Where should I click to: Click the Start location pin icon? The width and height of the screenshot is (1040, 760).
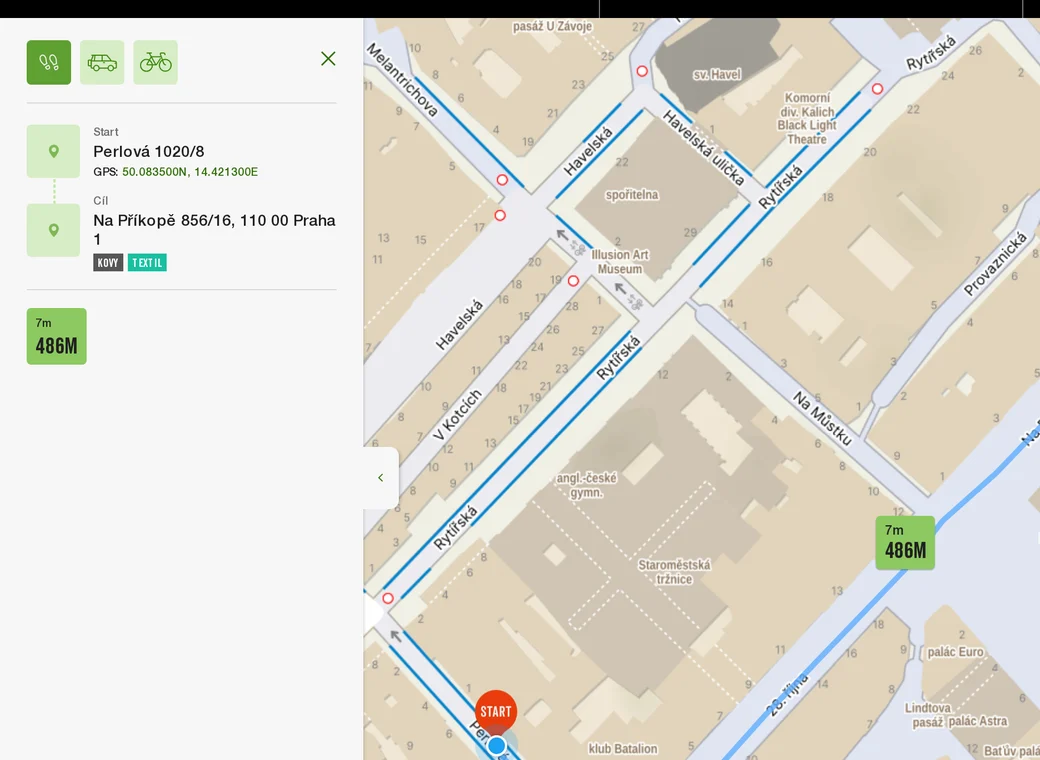coord(54,151)
